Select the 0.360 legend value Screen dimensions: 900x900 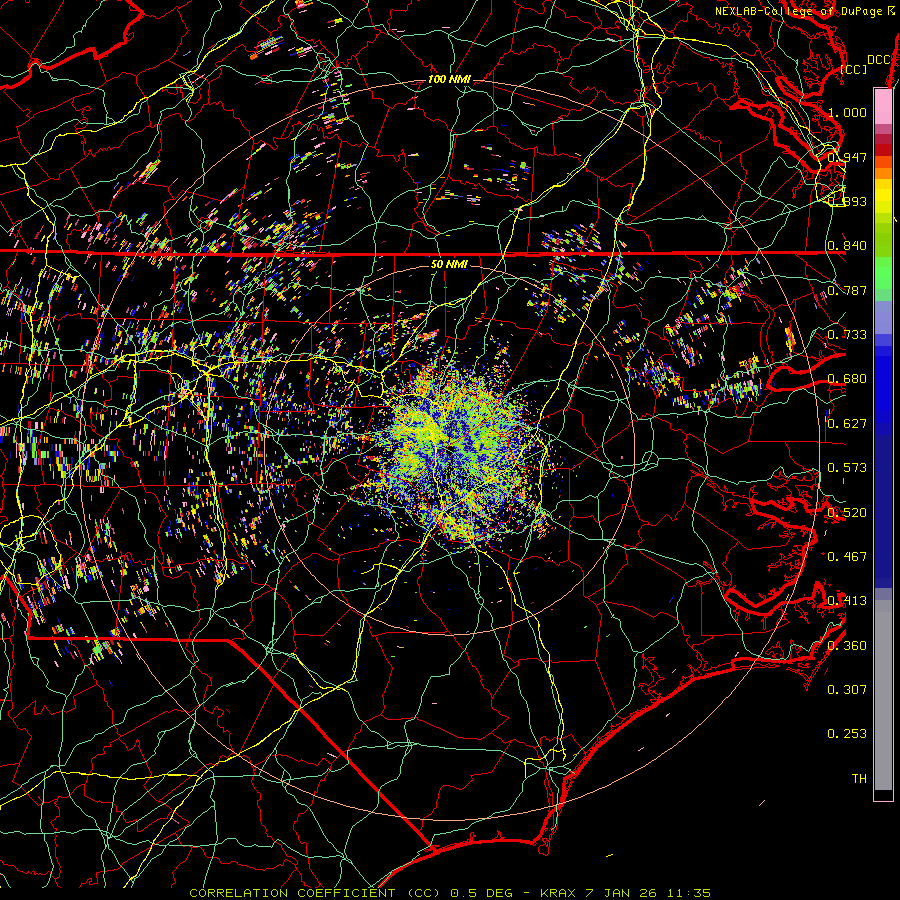(x=847, y=646)
